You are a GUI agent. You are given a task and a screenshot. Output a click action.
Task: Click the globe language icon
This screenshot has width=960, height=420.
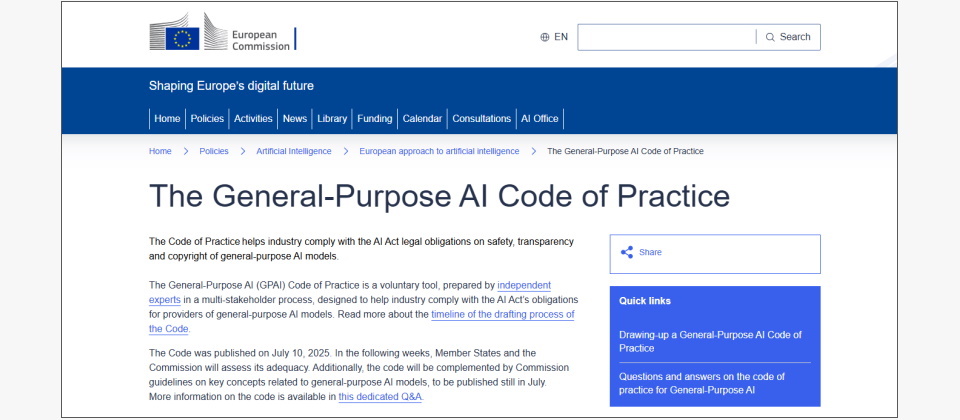click(545, 37)
